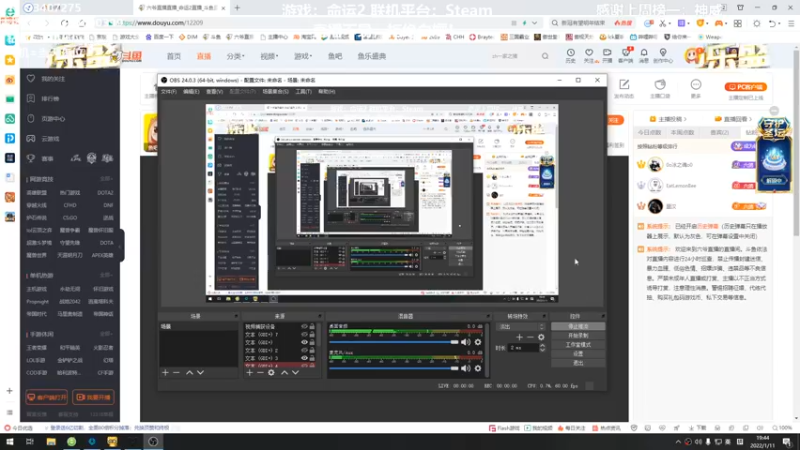800x450 pixels.
Task: Toggle visibility of 文本 (GDI+) 2 source
Action: [x=304, y=351]
